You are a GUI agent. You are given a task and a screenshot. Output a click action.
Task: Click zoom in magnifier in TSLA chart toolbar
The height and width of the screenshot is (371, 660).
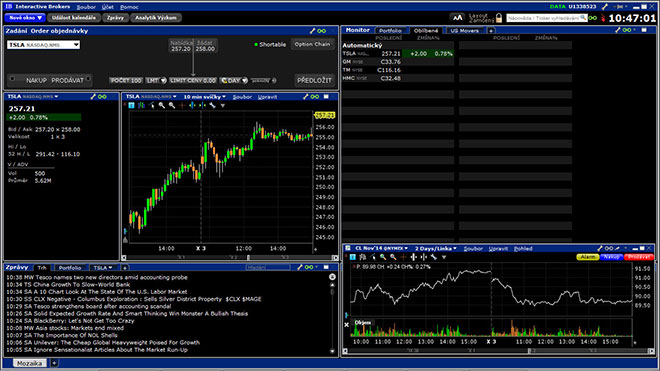(x=162, y=105)
